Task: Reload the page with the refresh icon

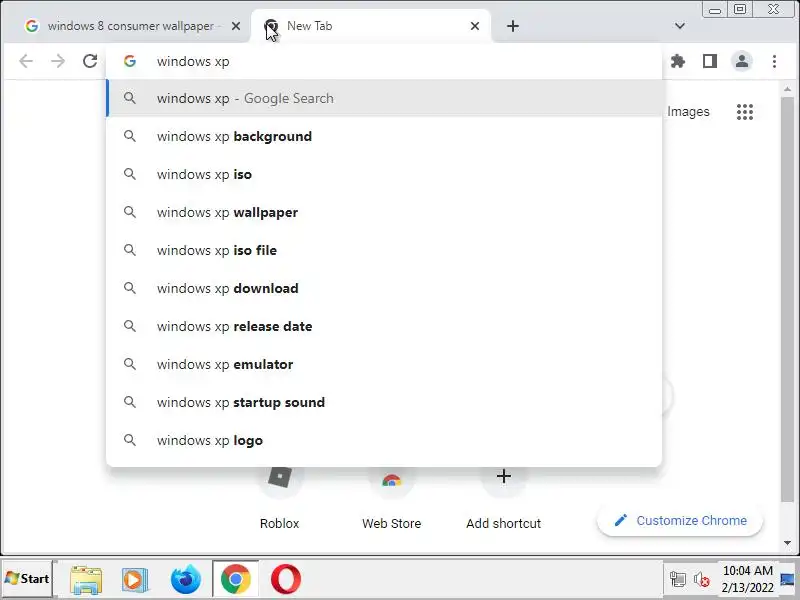Action: click(x=90, y=61)
